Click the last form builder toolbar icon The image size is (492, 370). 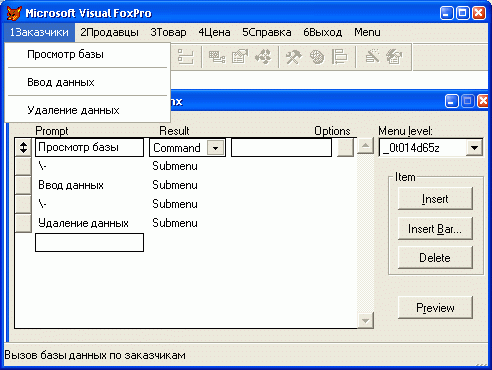point(395,57)
